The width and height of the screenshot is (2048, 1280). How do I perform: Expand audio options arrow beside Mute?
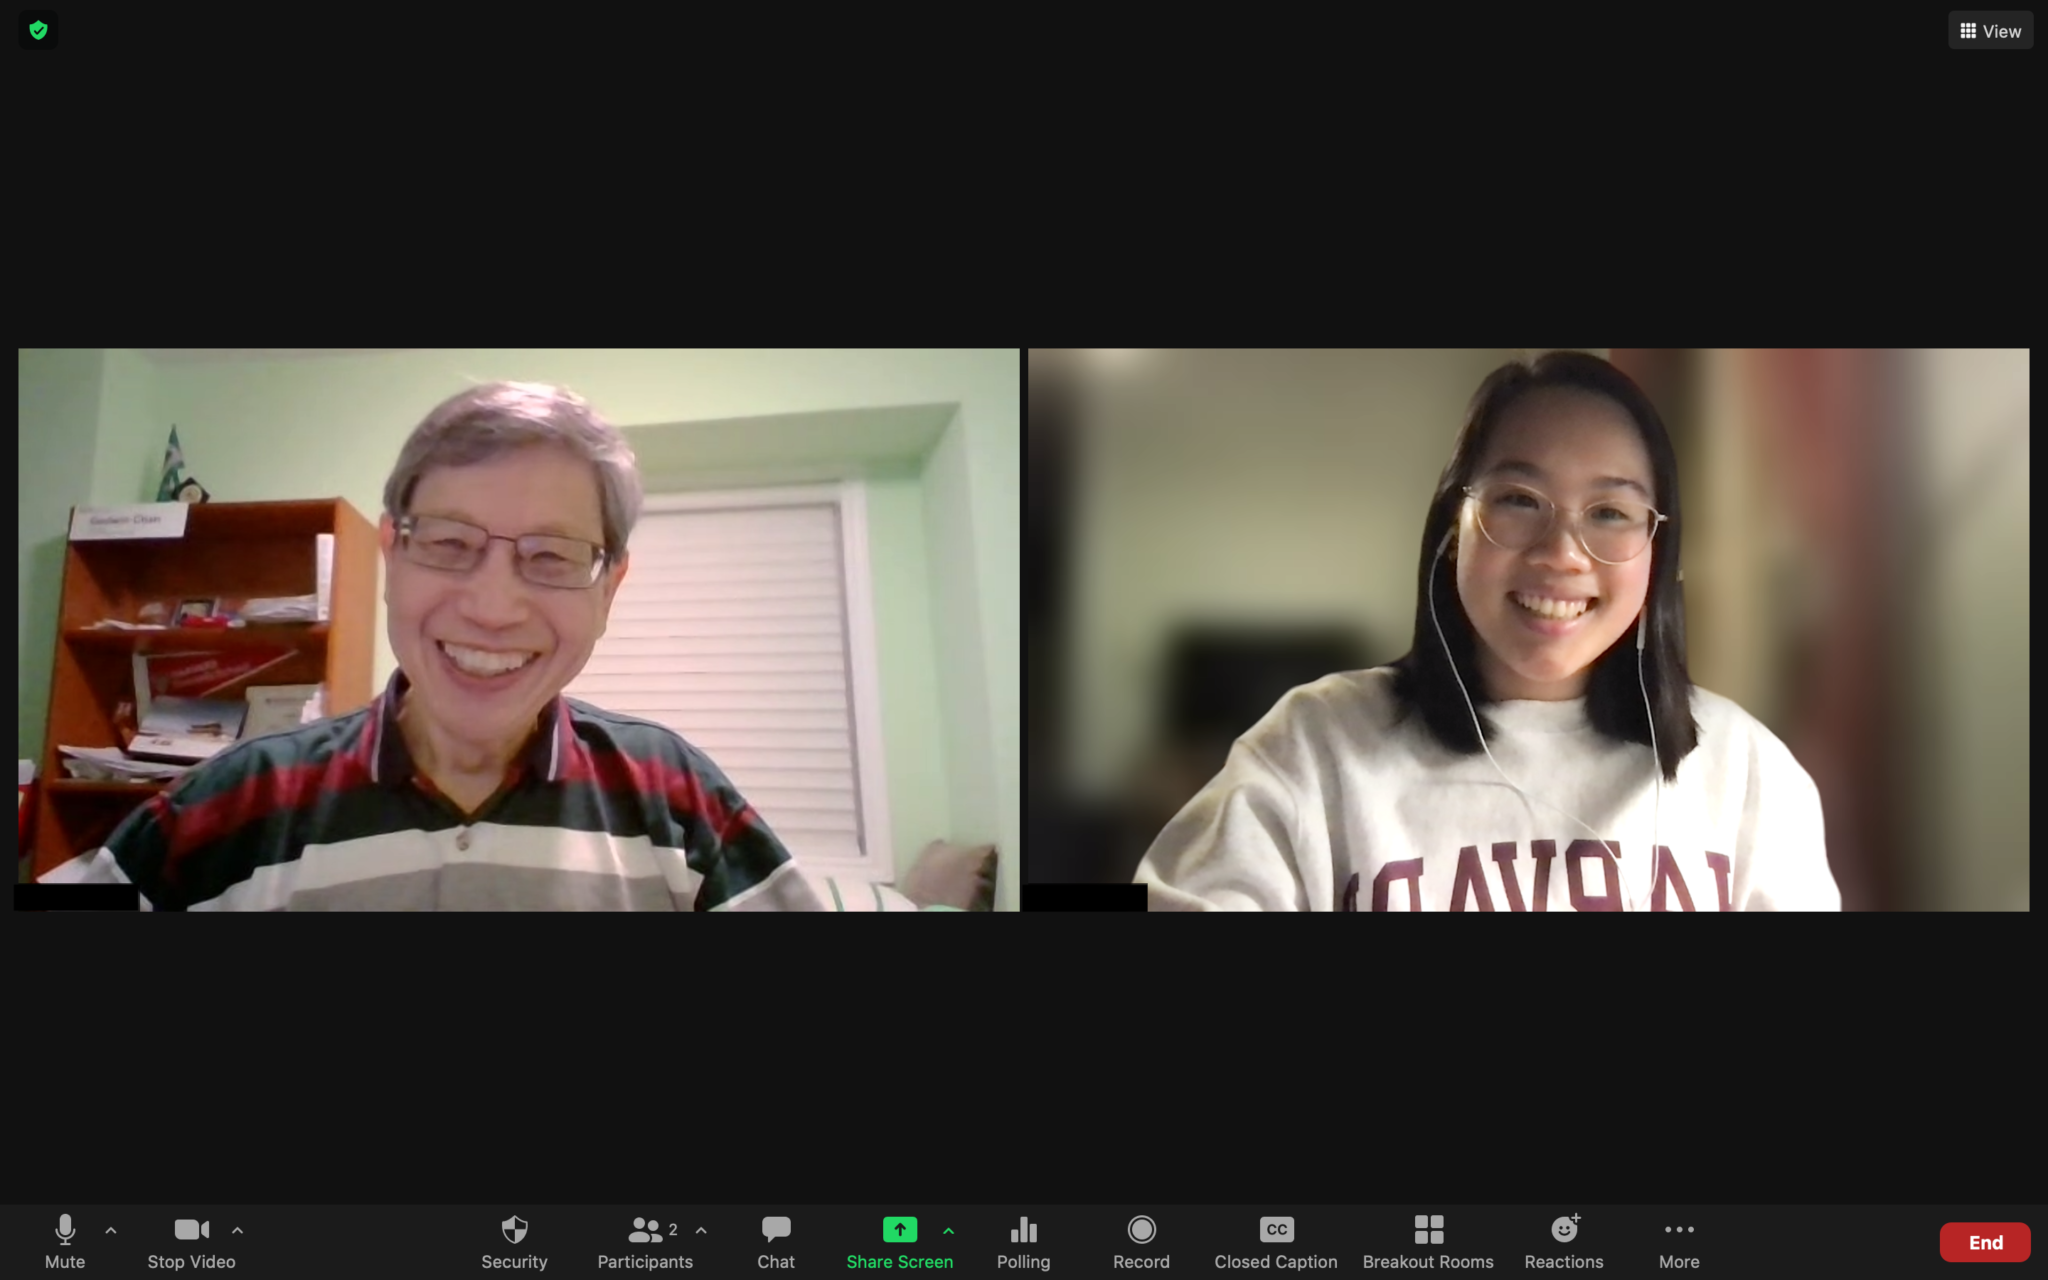coord(111,1230)
